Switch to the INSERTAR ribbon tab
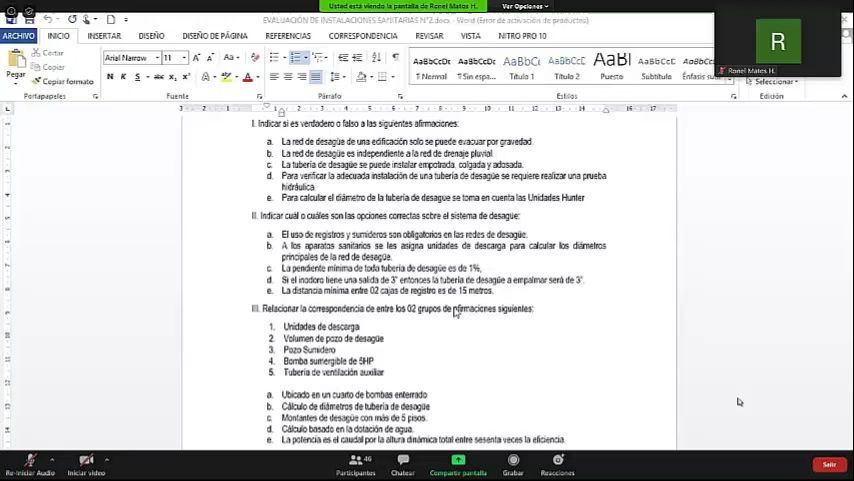Image resolution: width=854 pixels, height=481 pixels. point(104,35)
